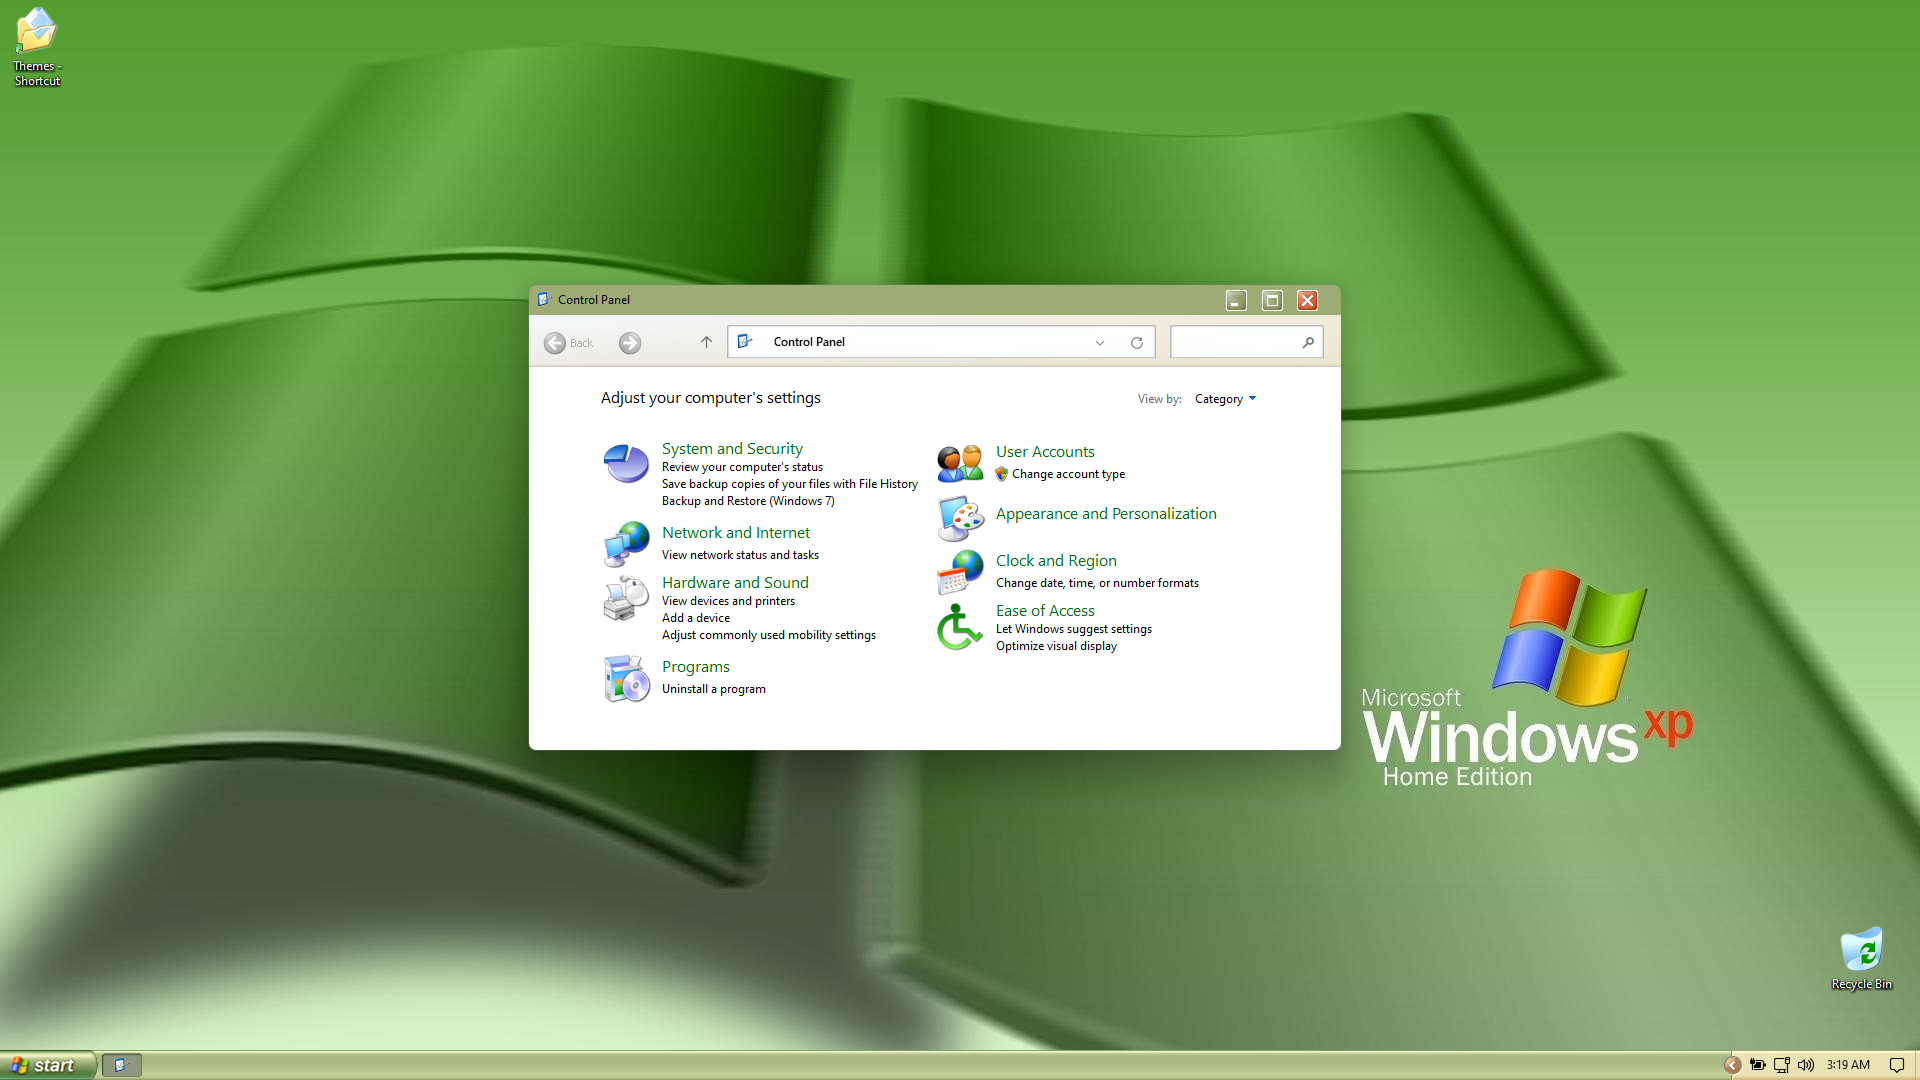Open the volume icon in system tray

[1806, 1065]
